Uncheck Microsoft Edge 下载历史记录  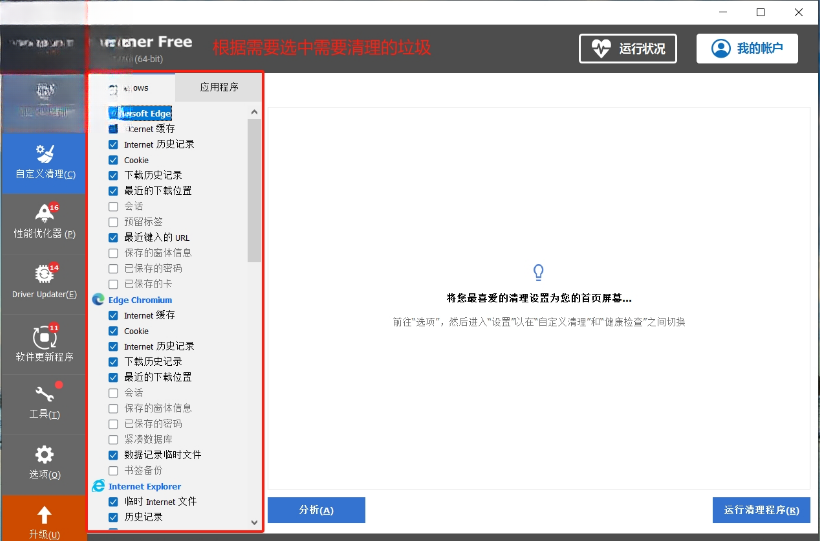tap(113, 175)
